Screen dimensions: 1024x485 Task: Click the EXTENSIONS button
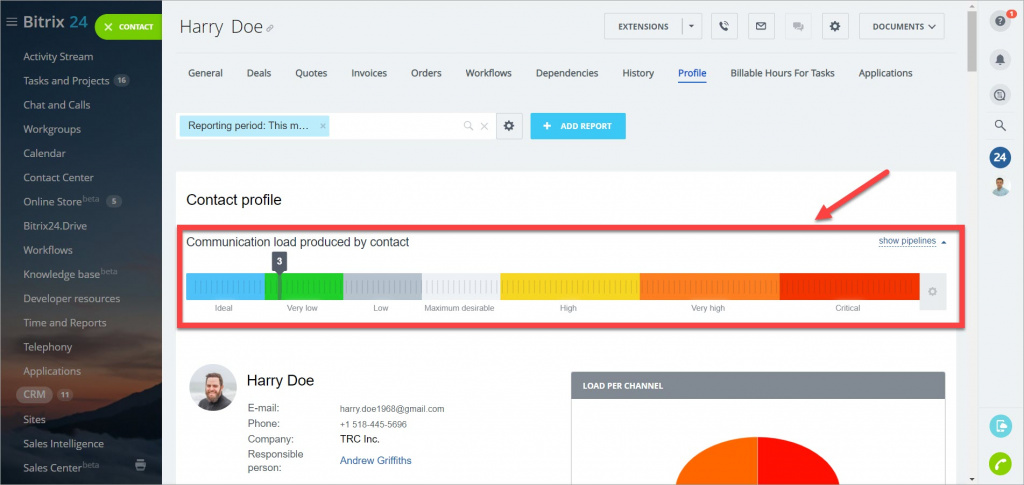[x=643, y=27]
